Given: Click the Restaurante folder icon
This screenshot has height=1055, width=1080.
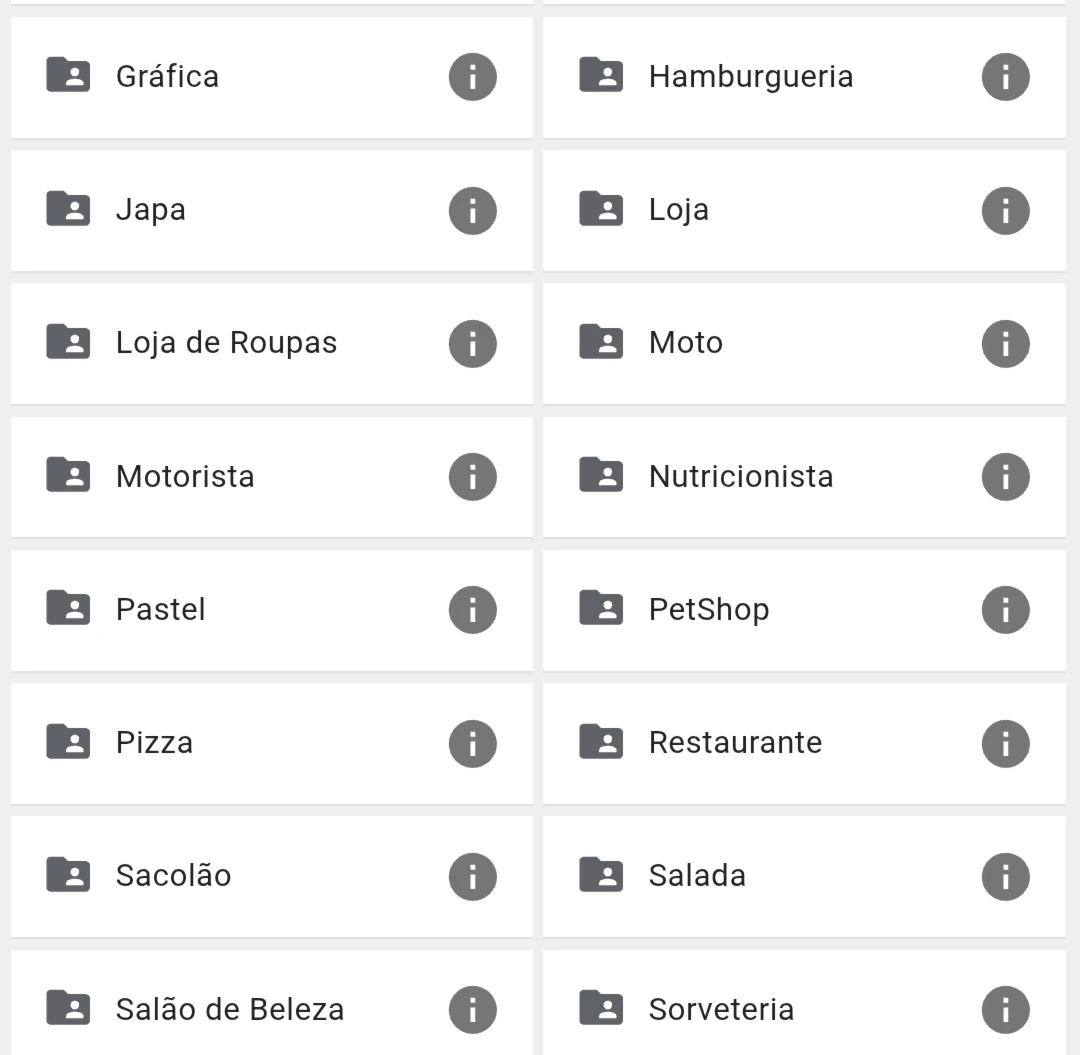Looking at the screenshot, I should click(x=601, y=742).
